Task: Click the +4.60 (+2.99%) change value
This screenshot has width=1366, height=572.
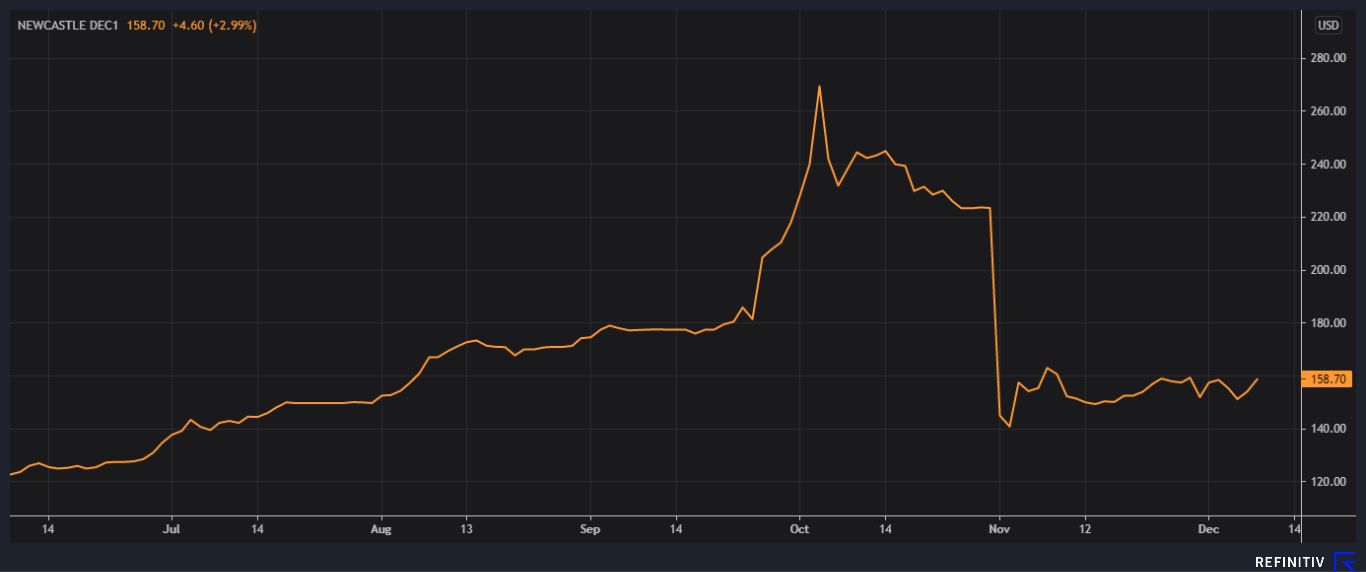Action: coord(215,25)
